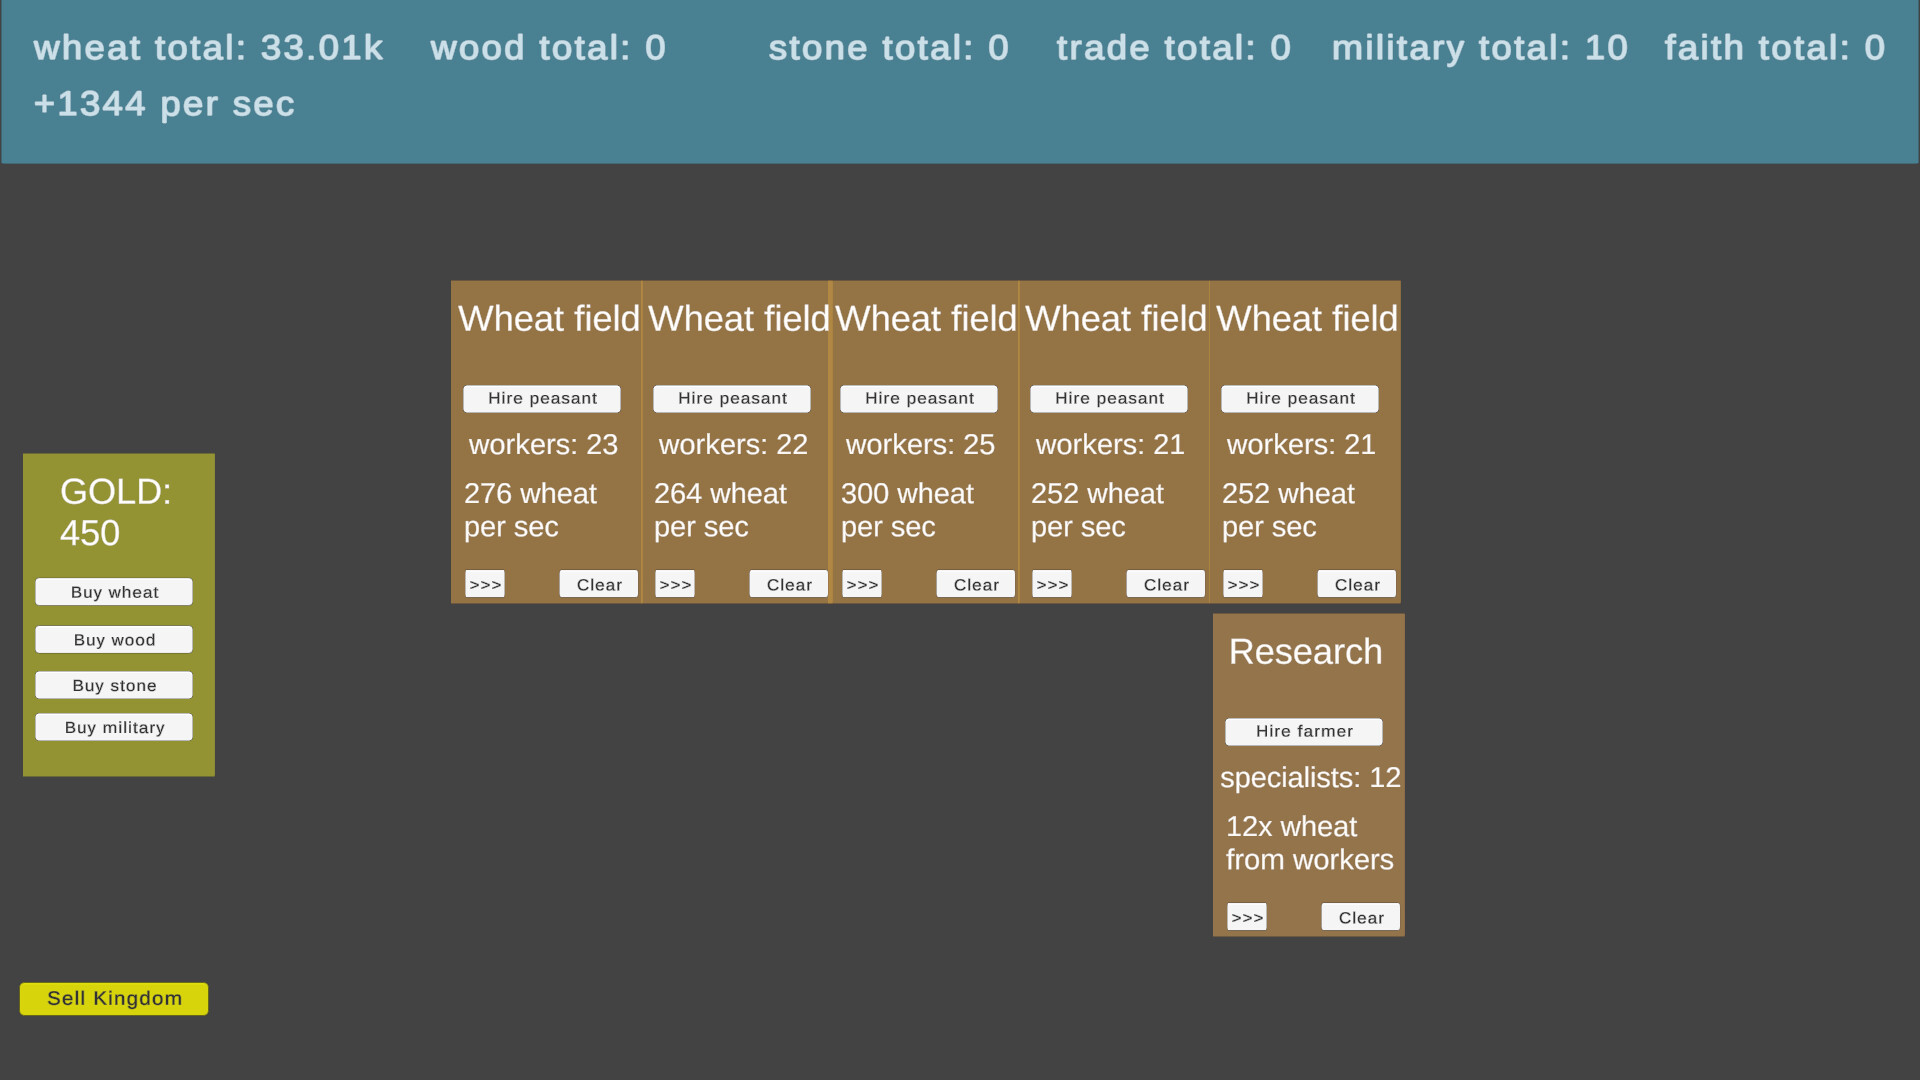The width and height of the screenshot is (1920, 1080).
Task: Click the military total label
Action: tap(1479, 48)
